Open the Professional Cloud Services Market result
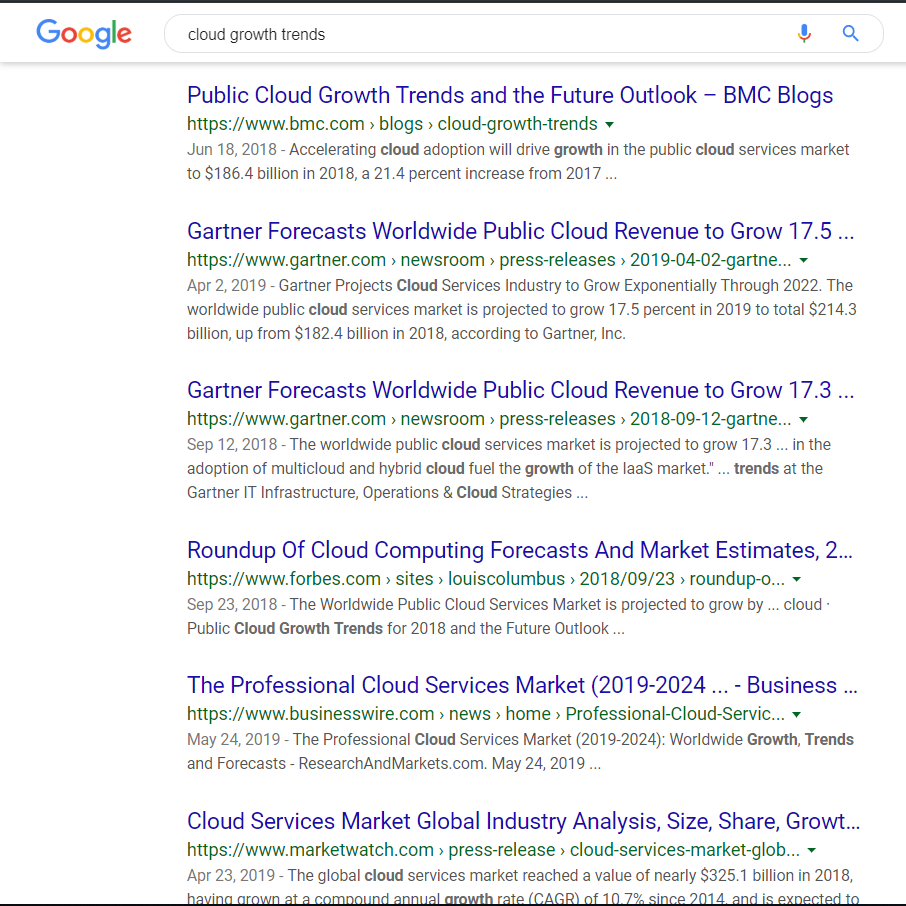The image size is (906, 906). 520,685
